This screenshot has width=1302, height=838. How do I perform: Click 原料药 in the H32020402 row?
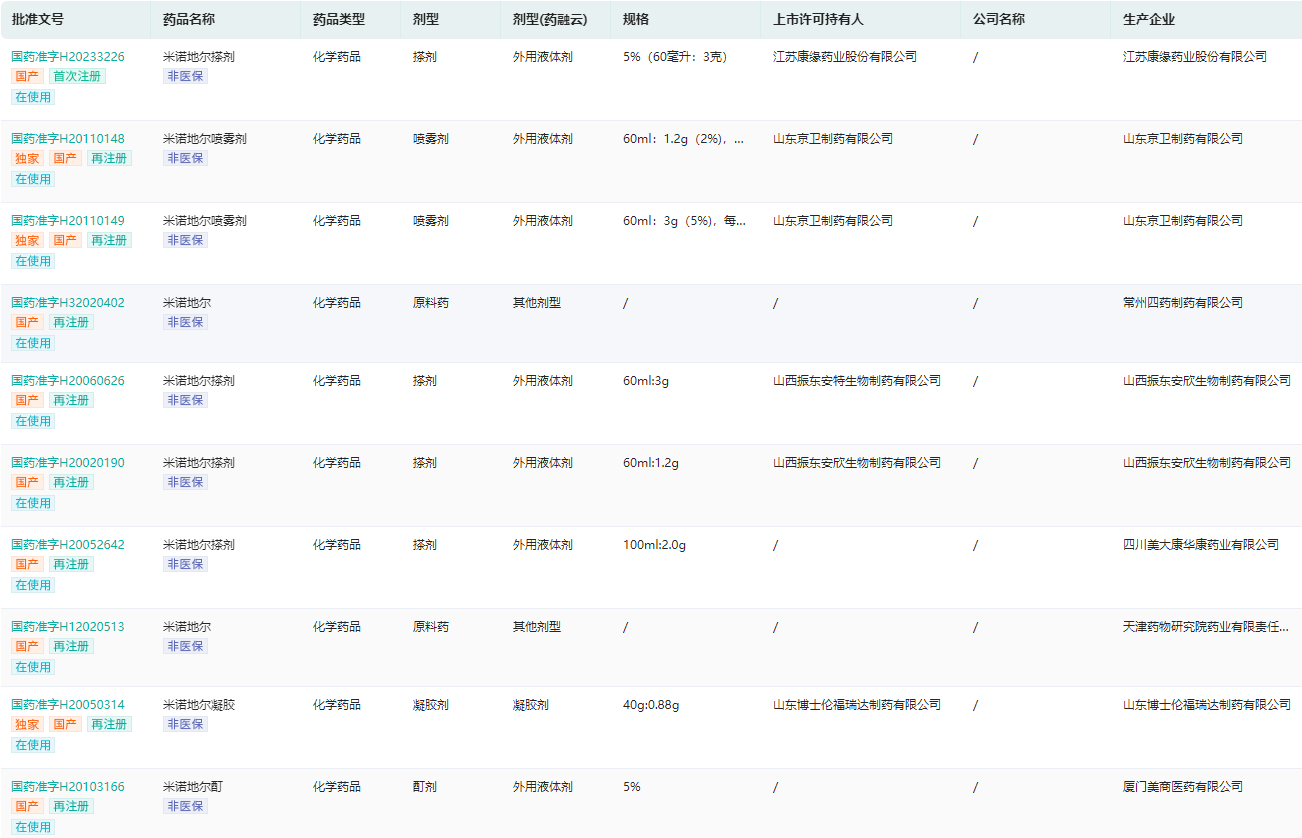(x=431, y=303)
